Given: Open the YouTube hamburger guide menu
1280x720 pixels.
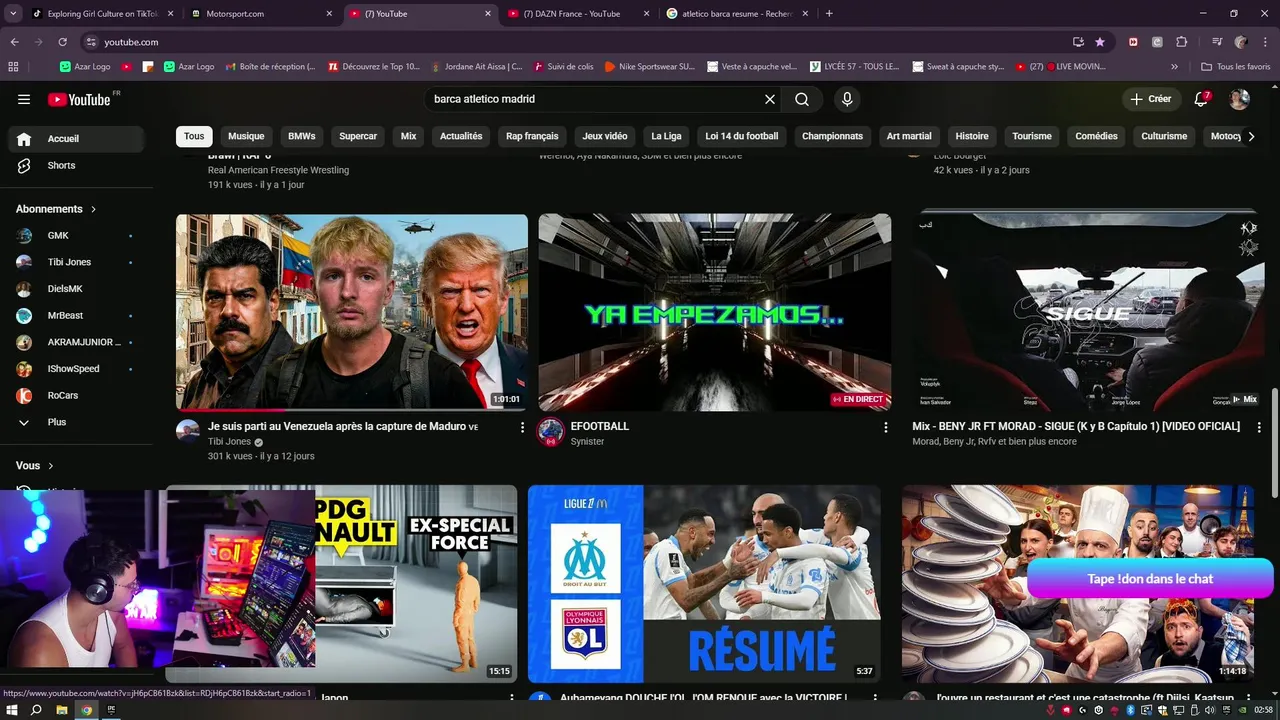Looking at the screenshot, I should tap(24, 99).
